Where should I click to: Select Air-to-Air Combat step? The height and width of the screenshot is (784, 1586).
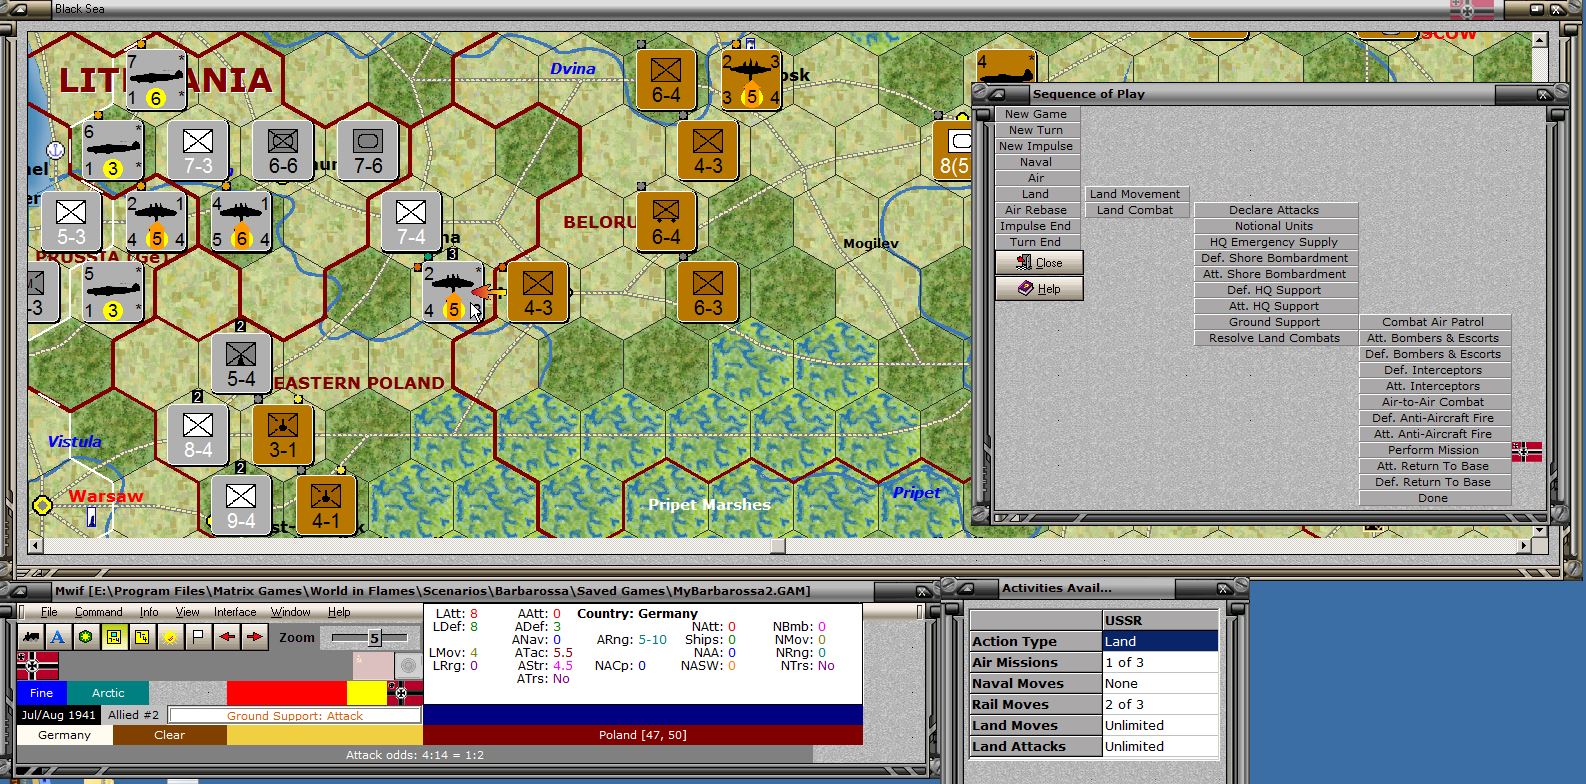pyautogui.click(x=1433, y=402)
